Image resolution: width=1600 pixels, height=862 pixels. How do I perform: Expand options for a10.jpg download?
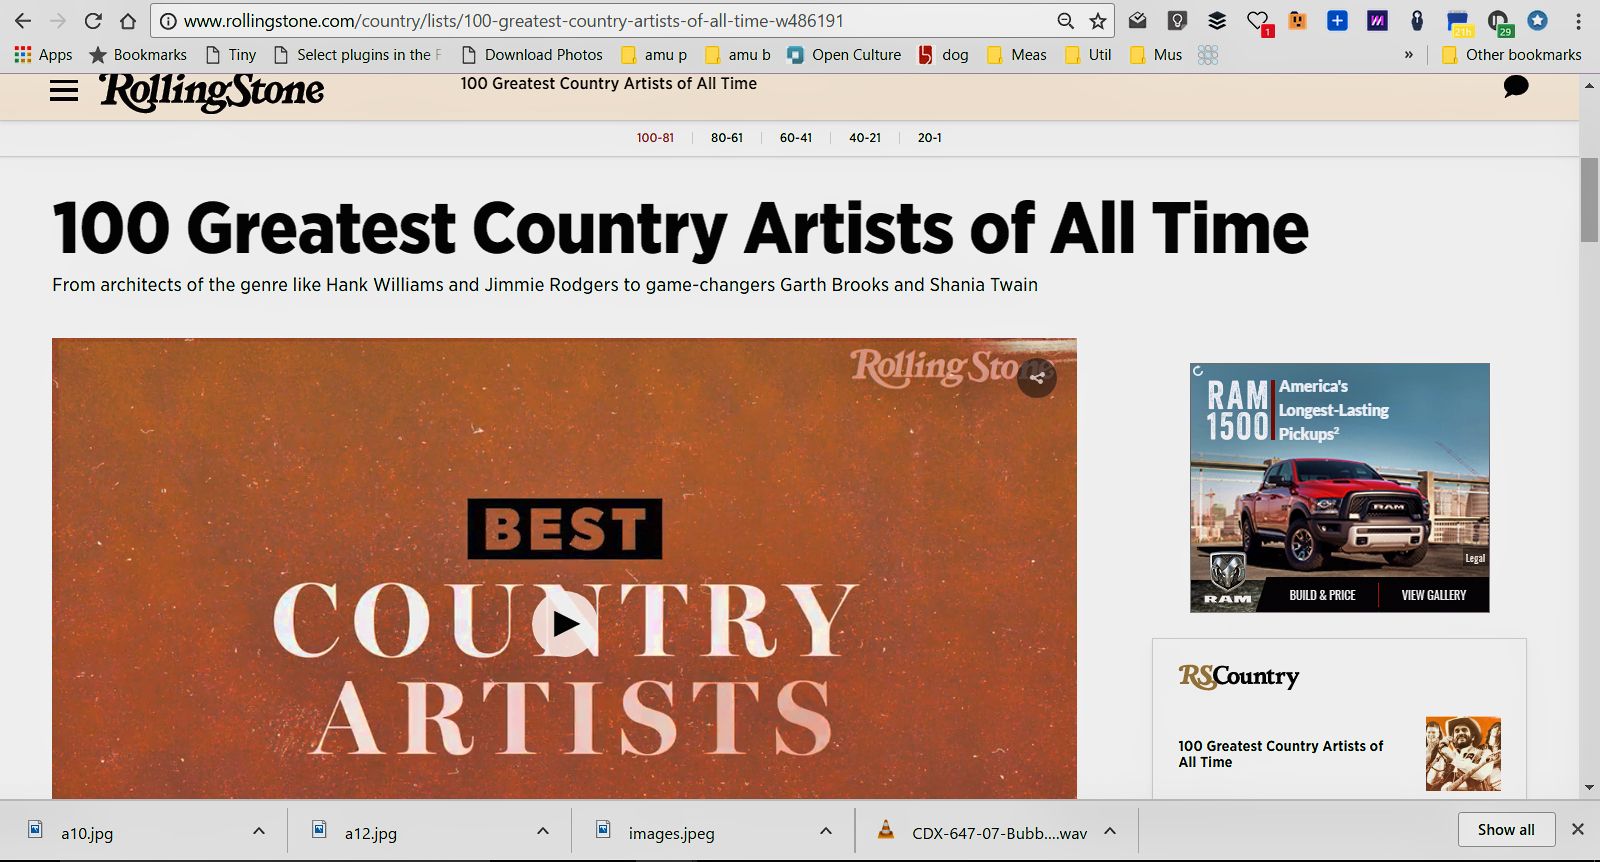coord(259,831)
